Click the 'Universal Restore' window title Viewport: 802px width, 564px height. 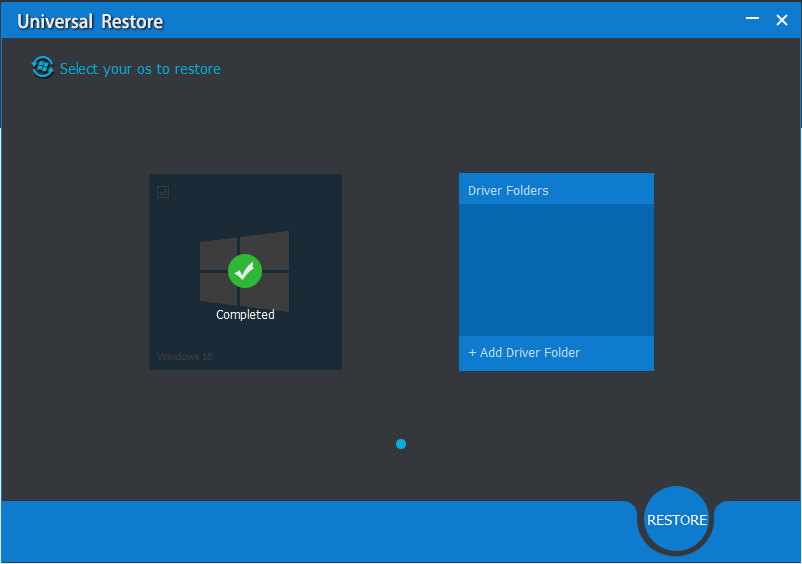90,21
